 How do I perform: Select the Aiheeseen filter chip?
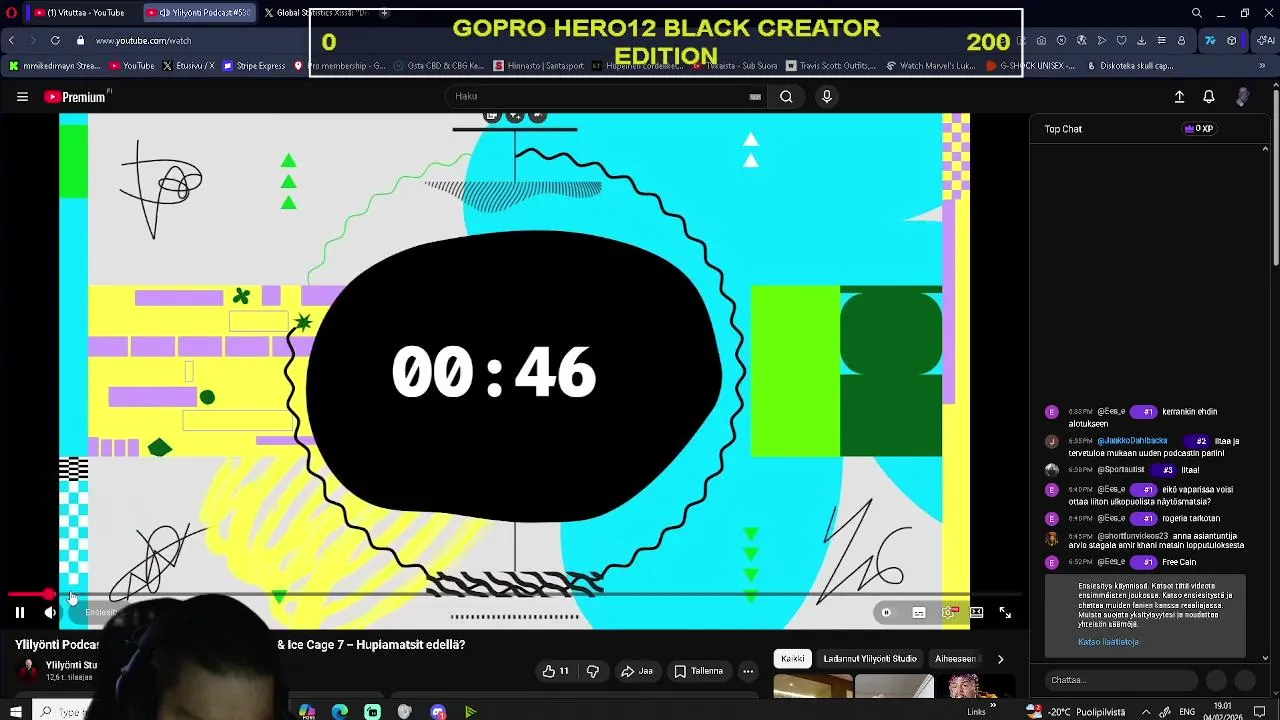(x=955, y=659)
